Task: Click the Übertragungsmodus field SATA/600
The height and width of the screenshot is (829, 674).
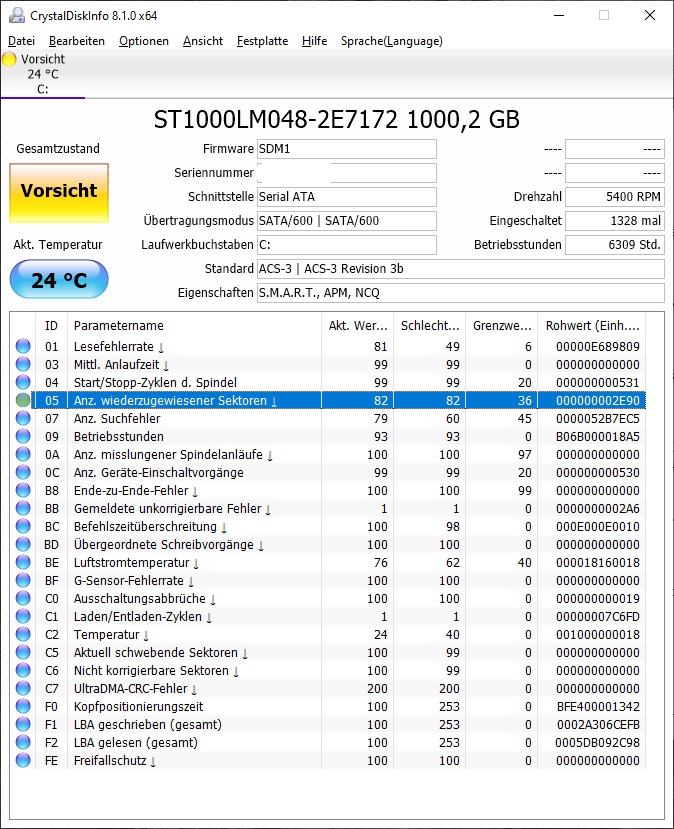Action: tap(347, 221)
